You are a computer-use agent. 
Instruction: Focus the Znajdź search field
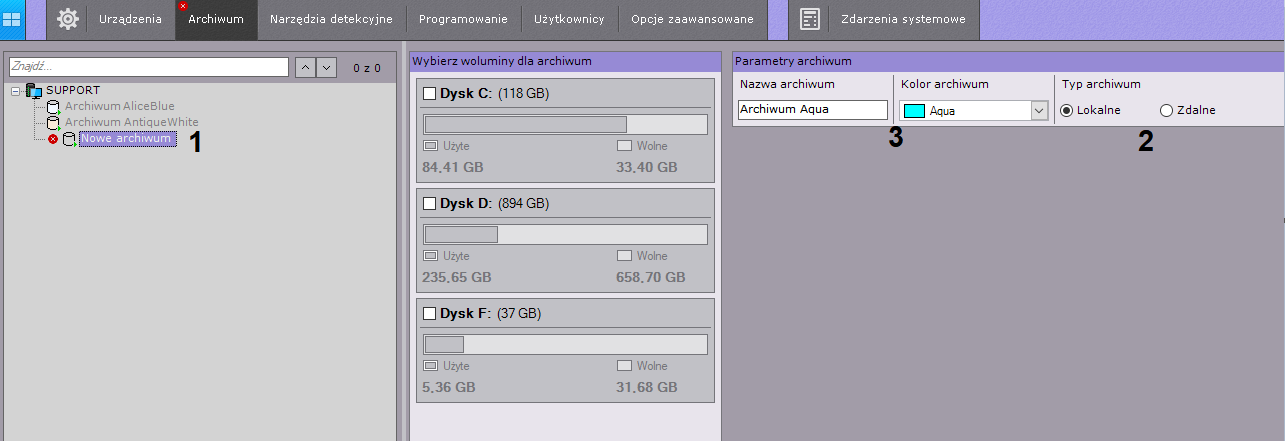coord(149,67)
